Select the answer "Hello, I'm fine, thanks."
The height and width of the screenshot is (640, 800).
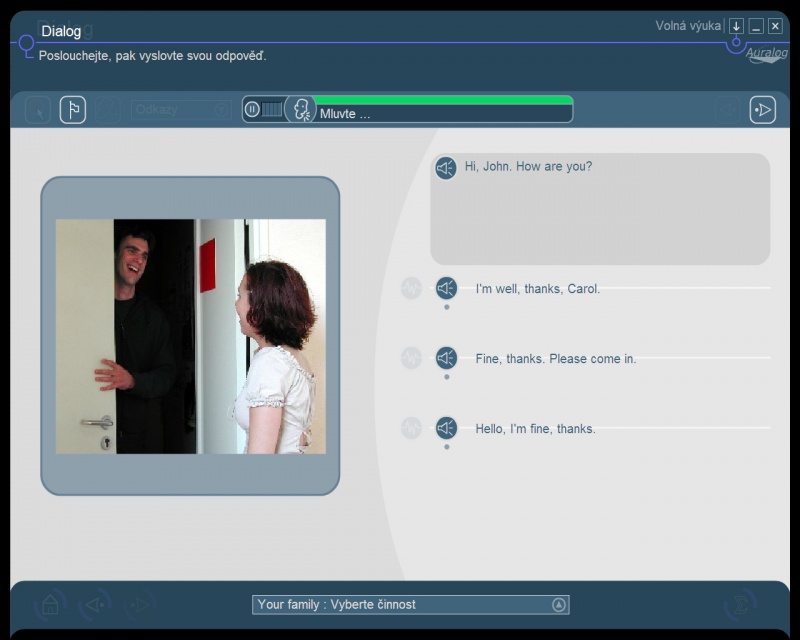point(536,429)
